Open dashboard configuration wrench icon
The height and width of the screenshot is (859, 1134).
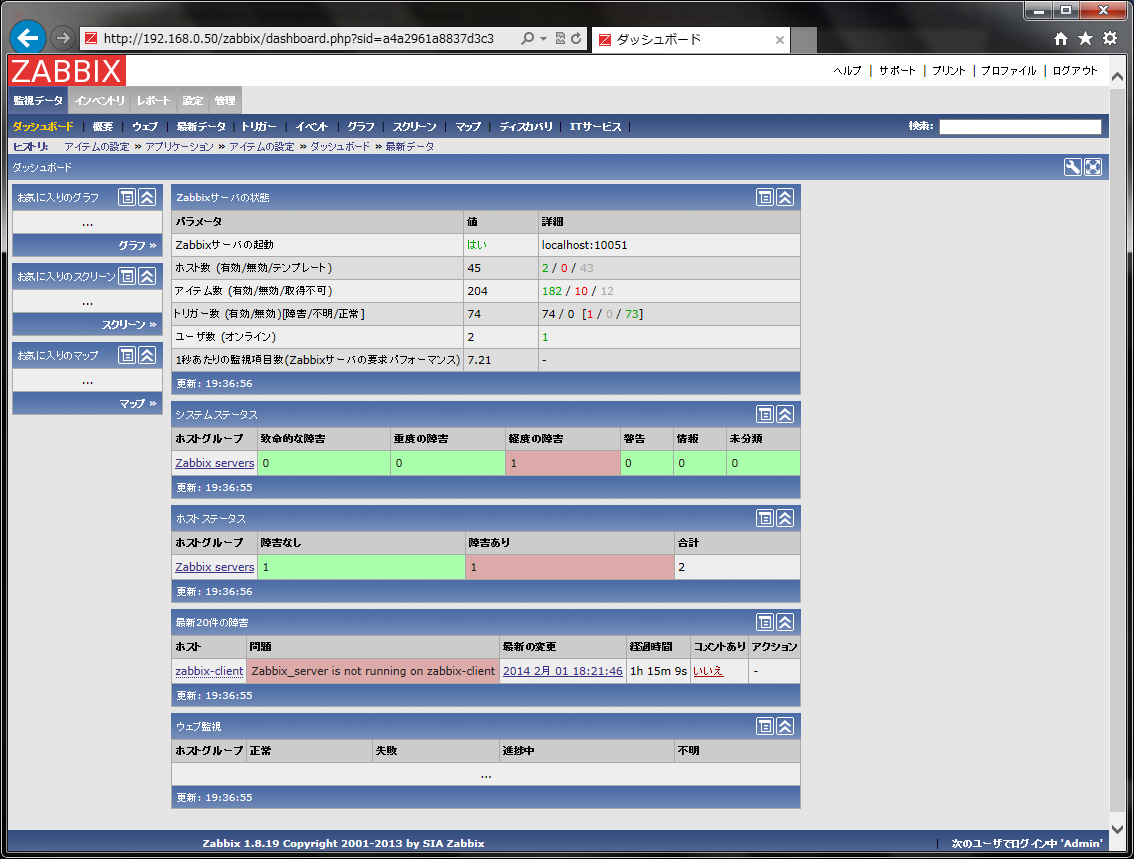click(x=1073, y=167)
